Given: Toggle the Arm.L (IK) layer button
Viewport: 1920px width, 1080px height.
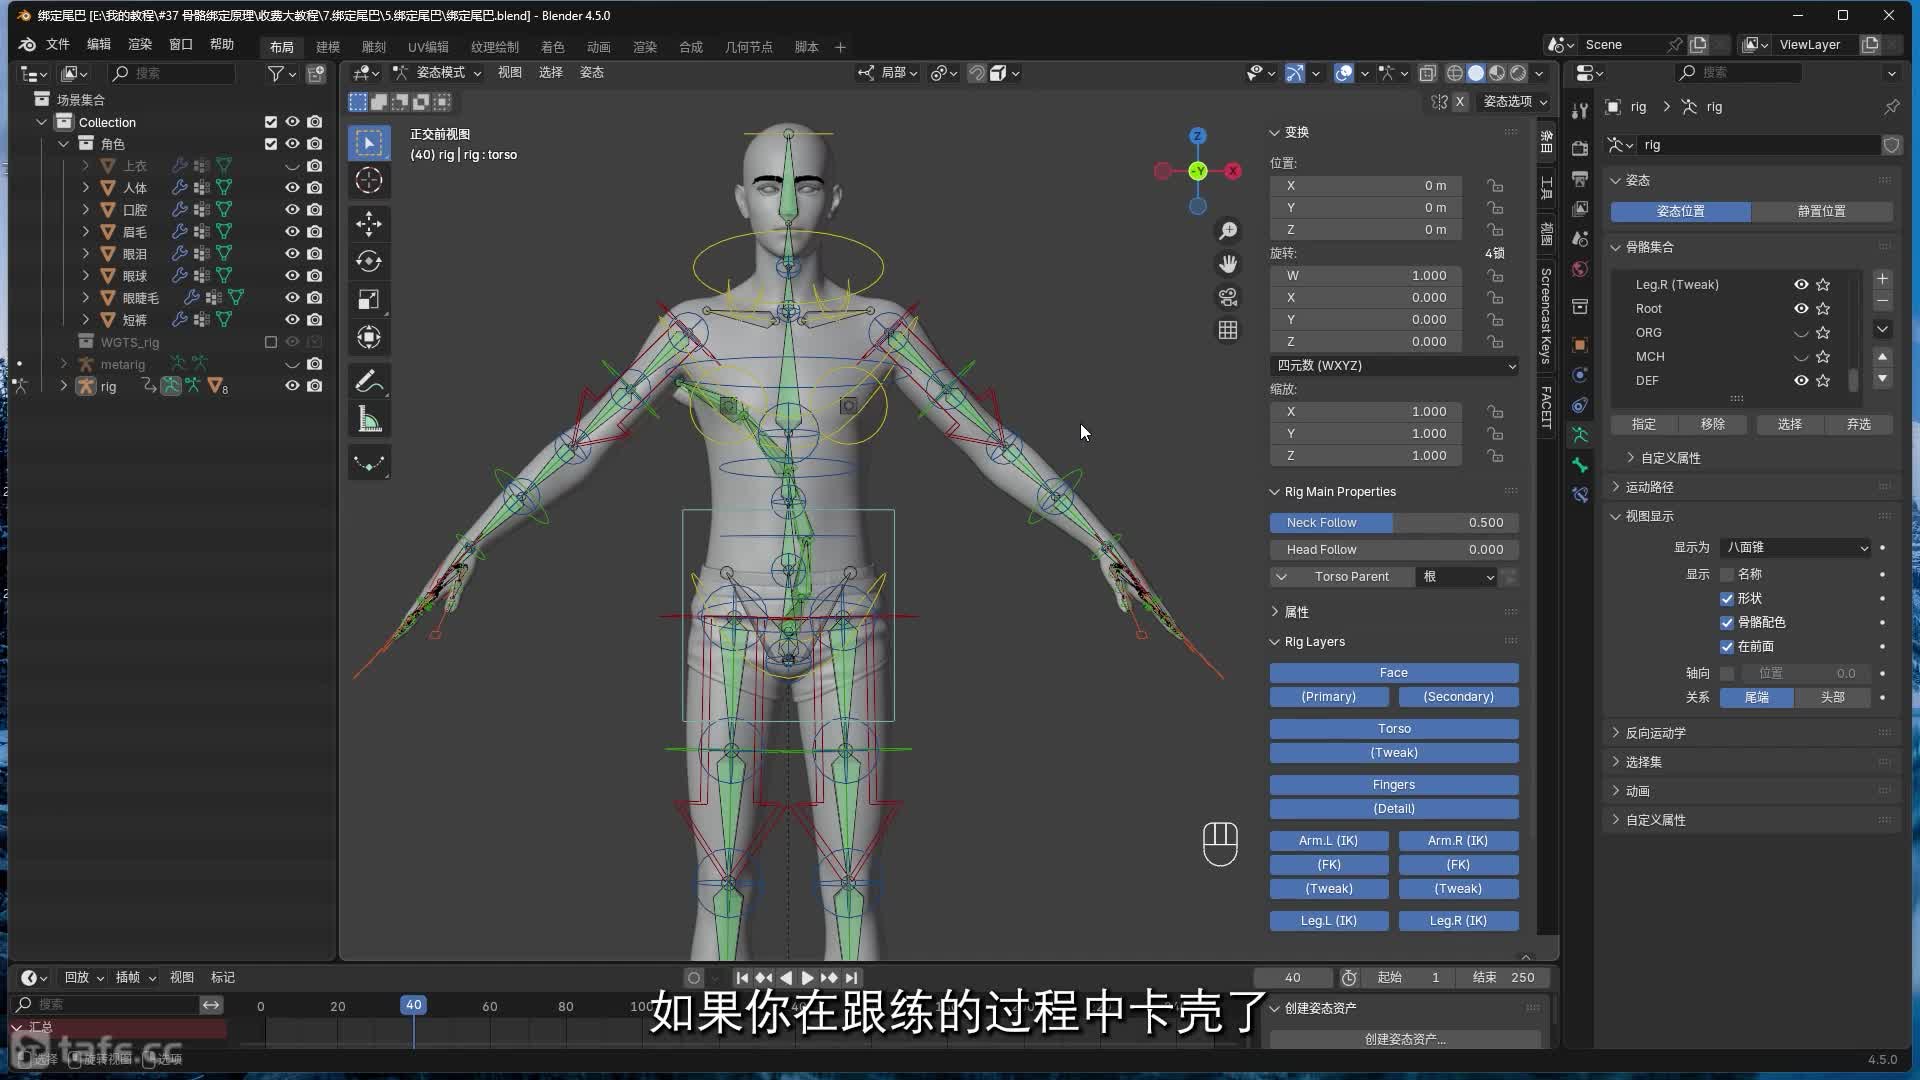Looking at the screenshot, I should [1329, 841].
